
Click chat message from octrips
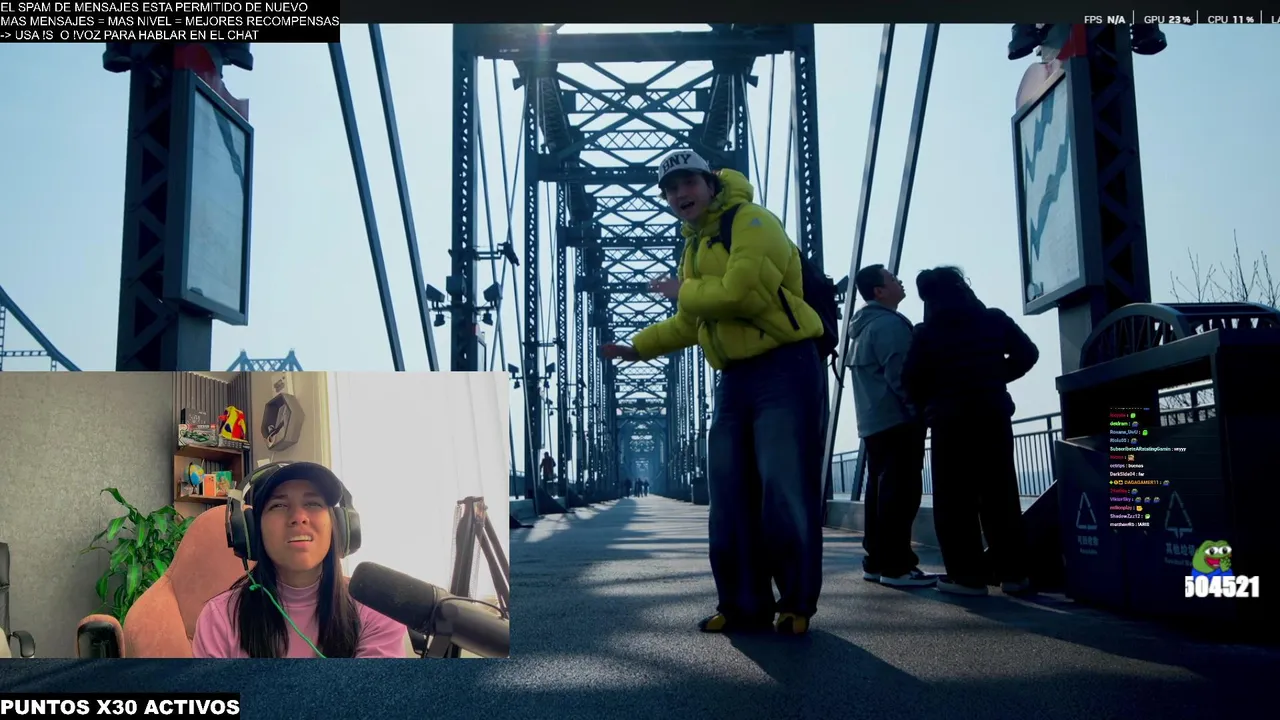(x=1127, y=466)
